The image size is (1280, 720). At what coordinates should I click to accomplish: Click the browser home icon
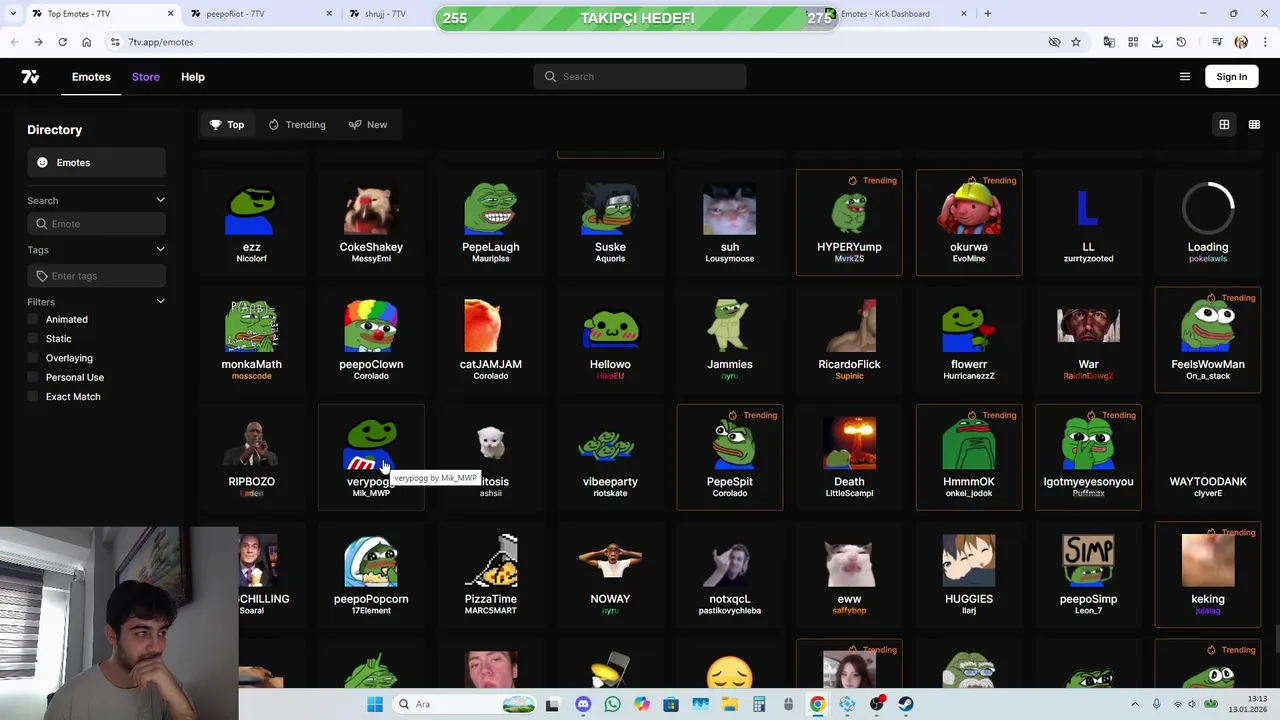(86, 42)
